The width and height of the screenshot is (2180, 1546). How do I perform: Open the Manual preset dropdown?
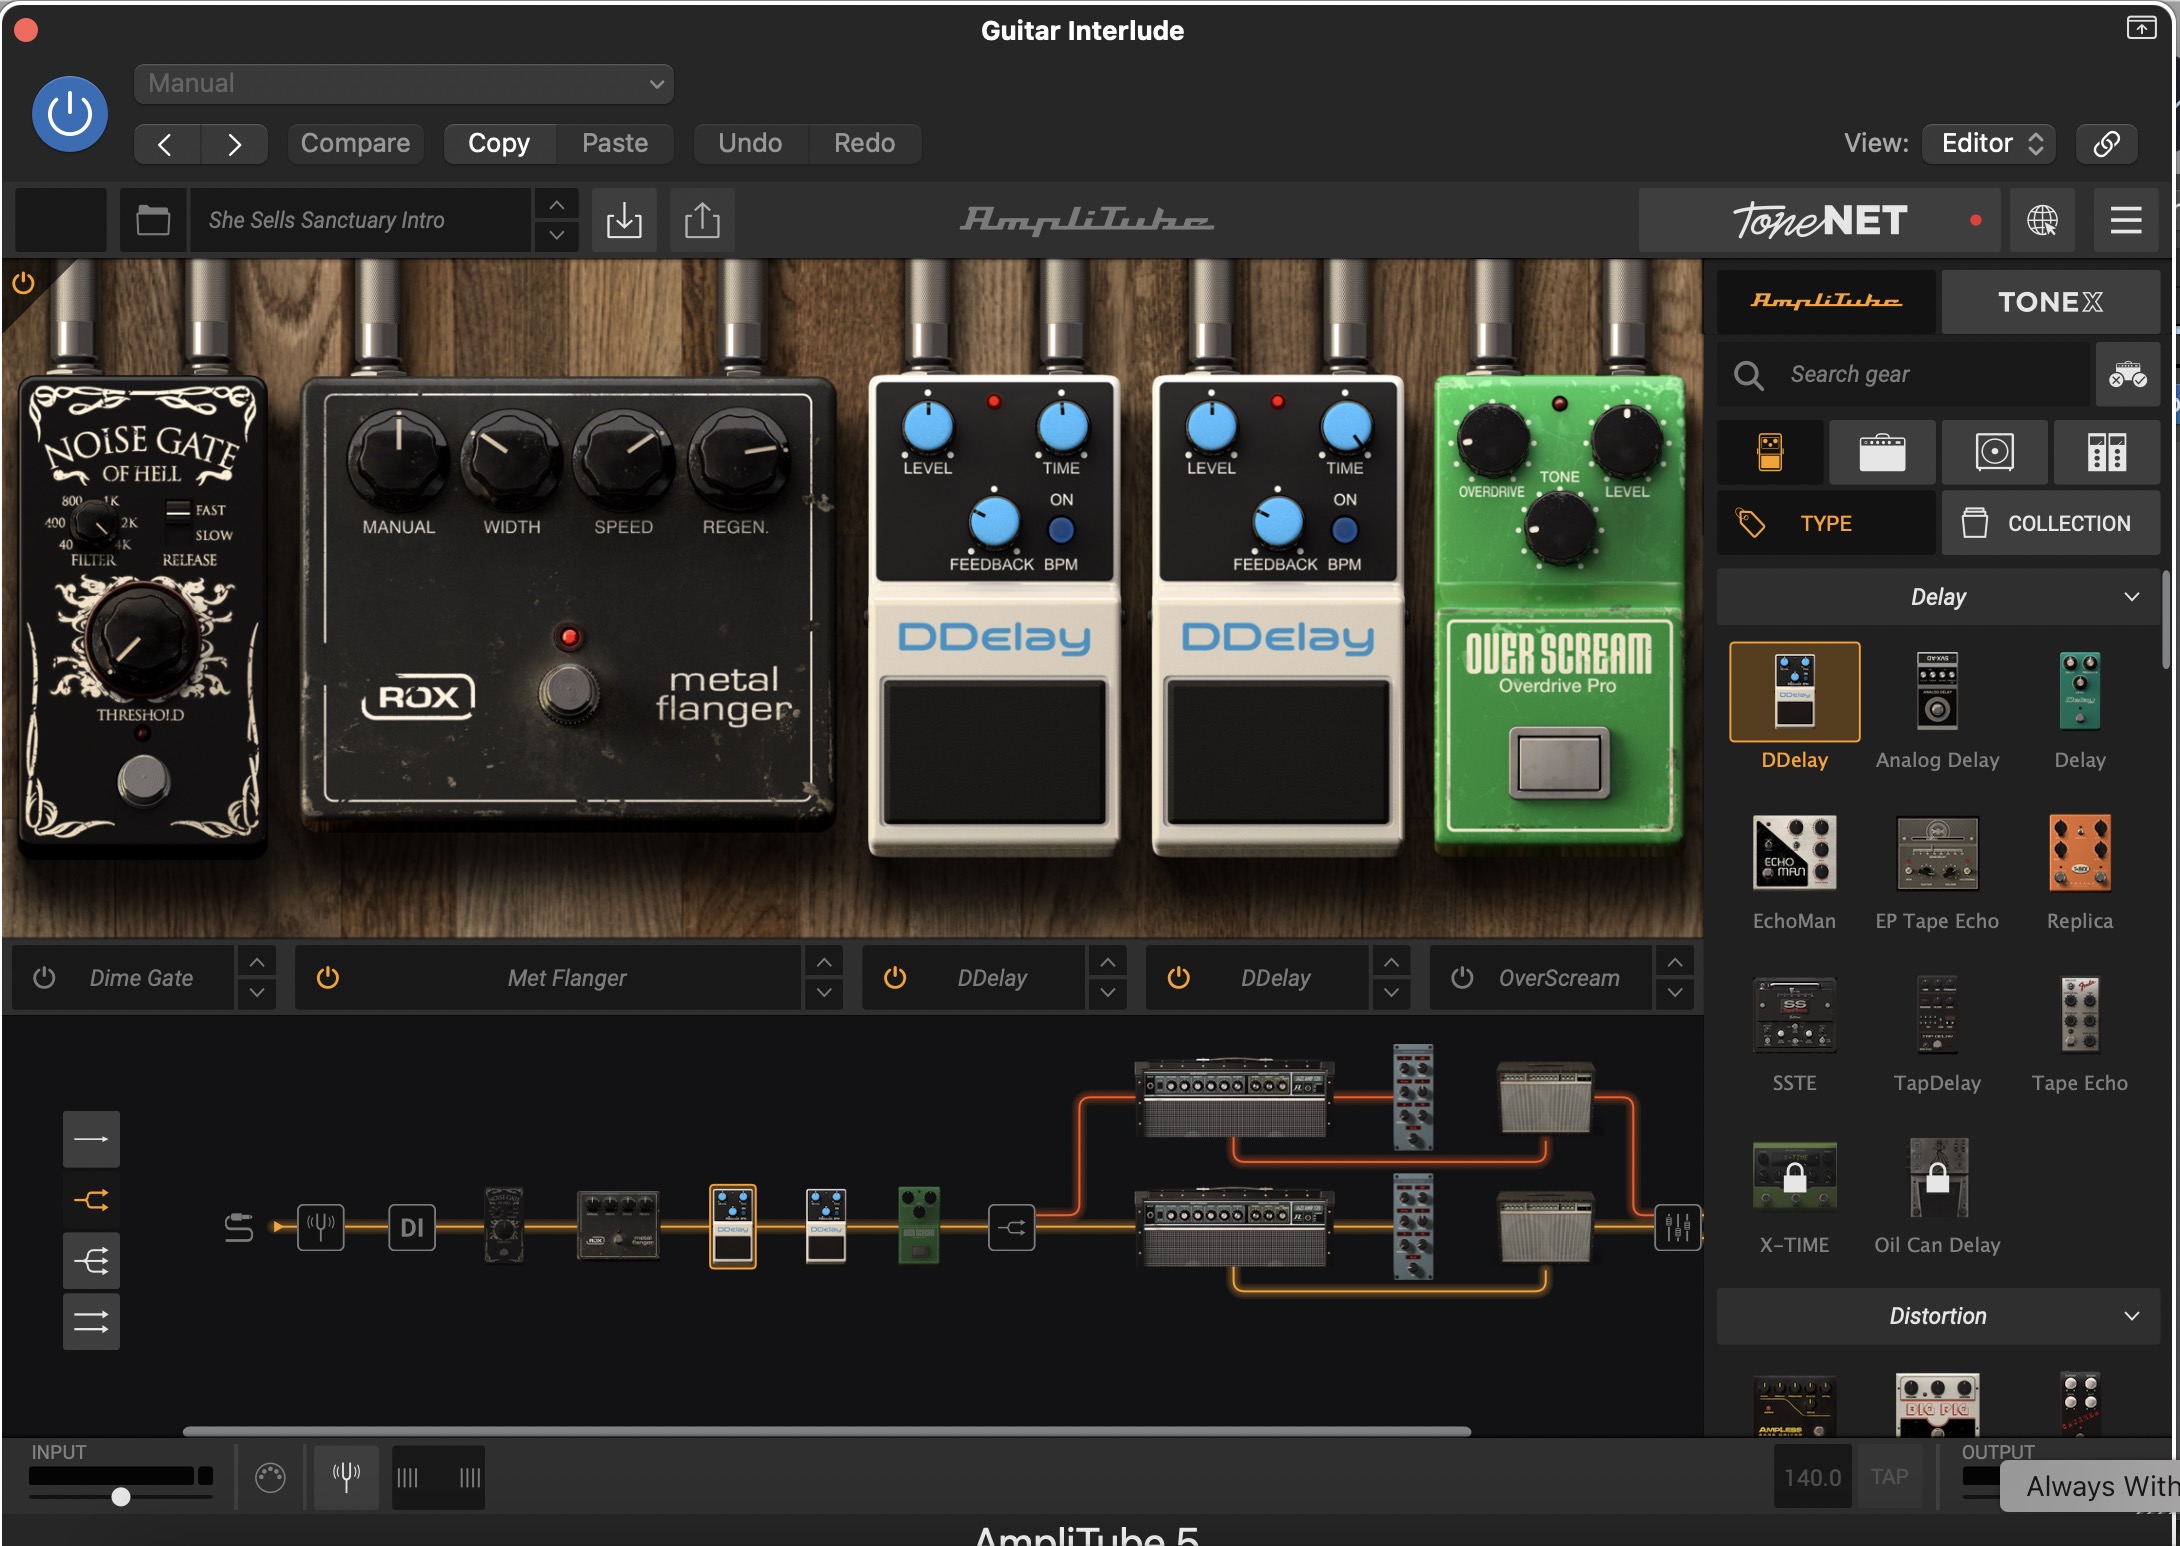[404, 84]
